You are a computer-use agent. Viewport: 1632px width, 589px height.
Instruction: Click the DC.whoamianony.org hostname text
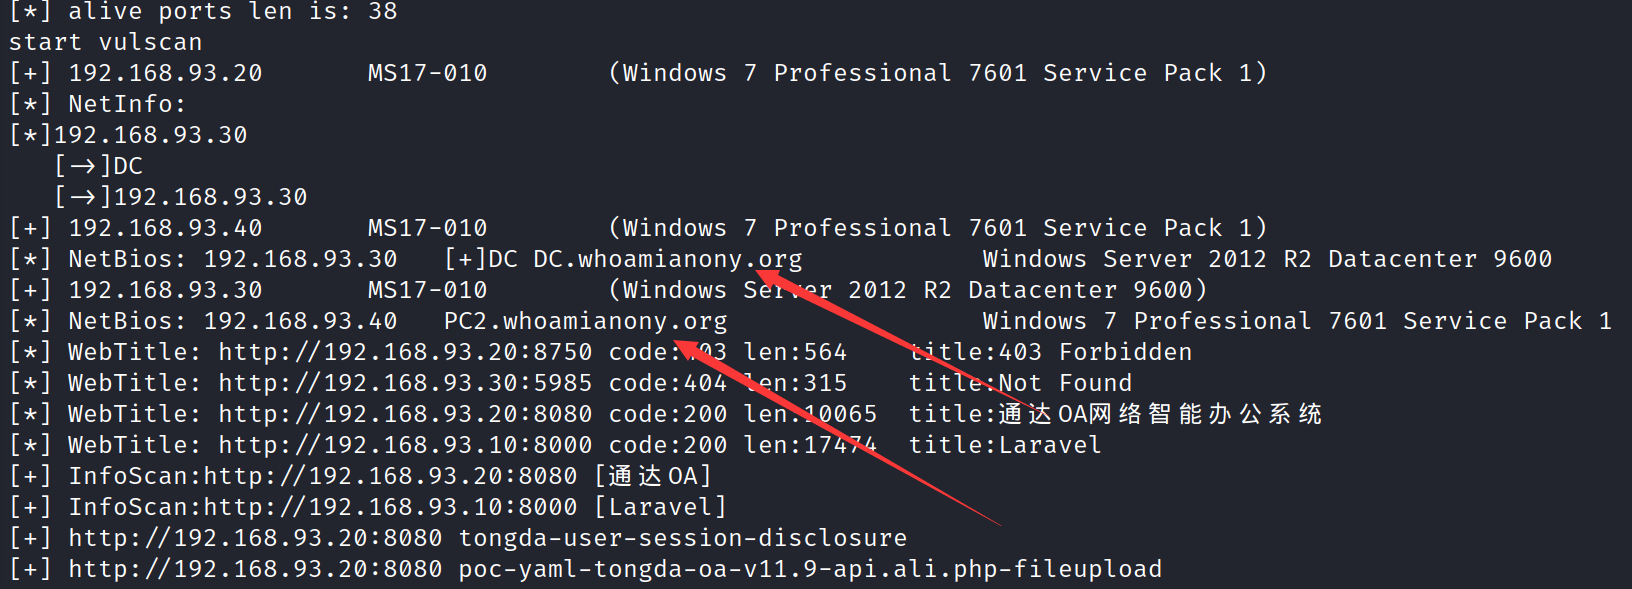(x=667, y=259)
